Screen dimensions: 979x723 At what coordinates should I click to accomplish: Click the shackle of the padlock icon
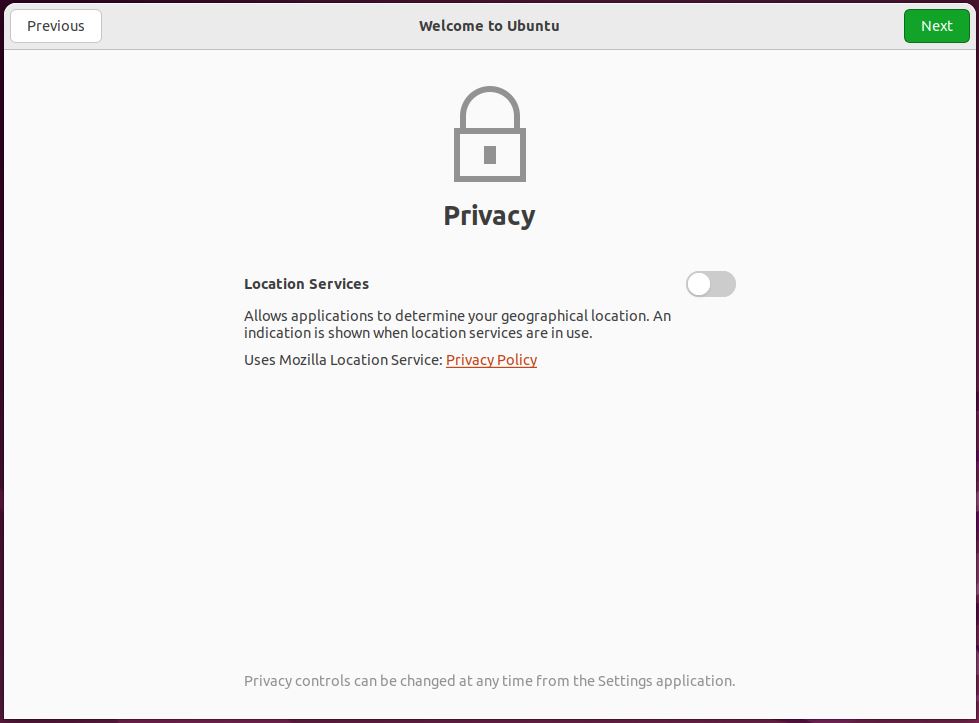(489, 102)
